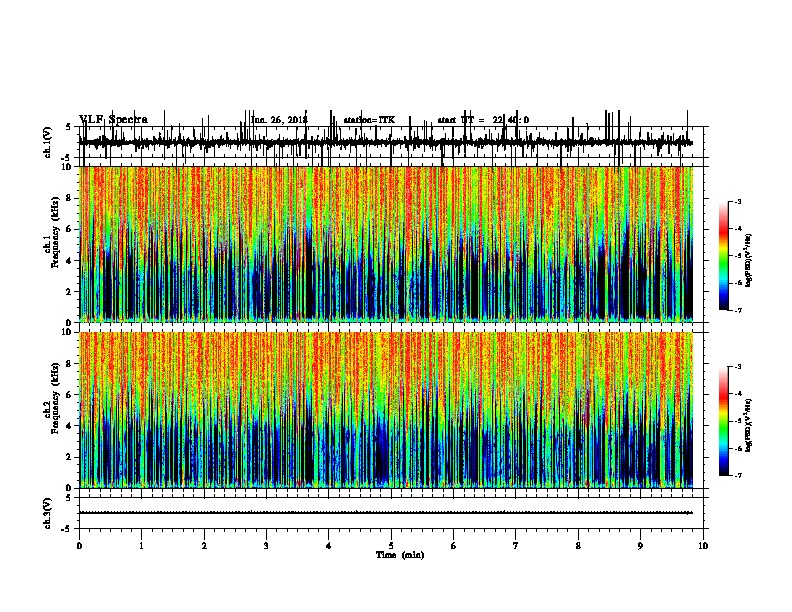792x612 pixels.
Task: Click the ch.2 colorbar log(PSD) label
Action: pyautogui.click(x=748, y=425)
